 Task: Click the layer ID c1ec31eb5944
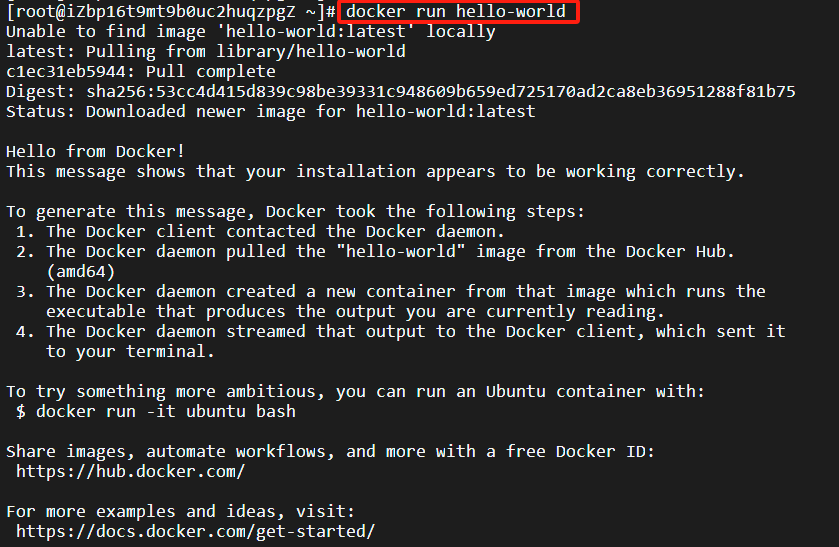pos(66,72)
